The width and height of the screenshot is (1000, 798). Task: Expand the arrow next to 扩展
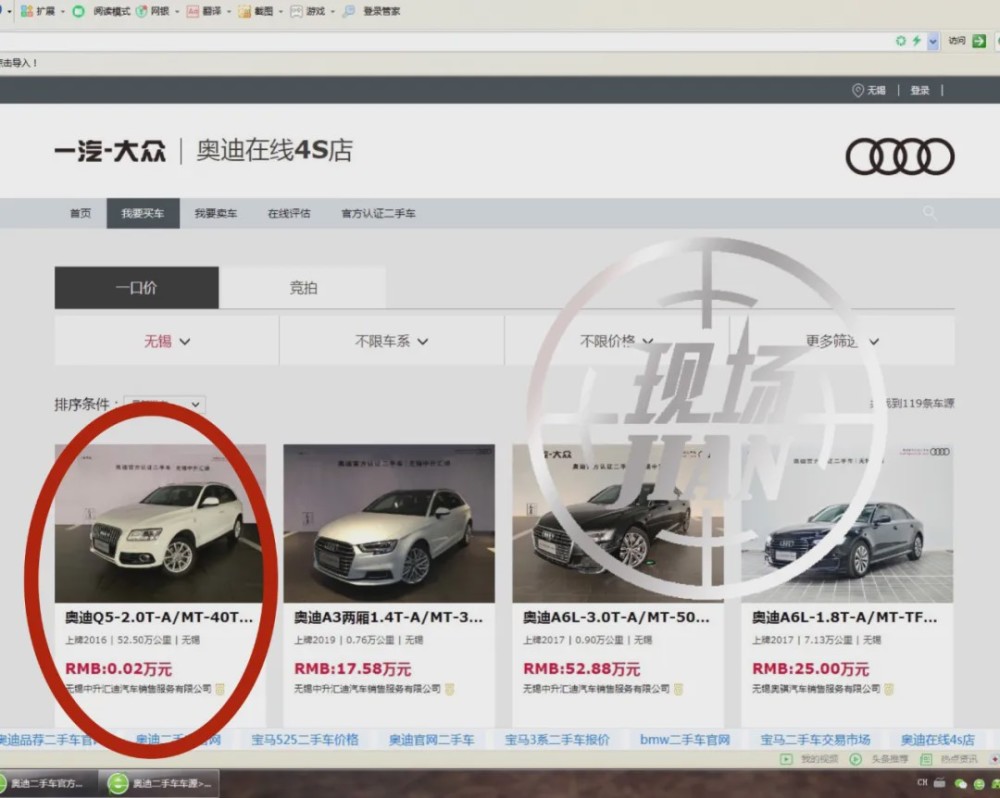[62, 11]
